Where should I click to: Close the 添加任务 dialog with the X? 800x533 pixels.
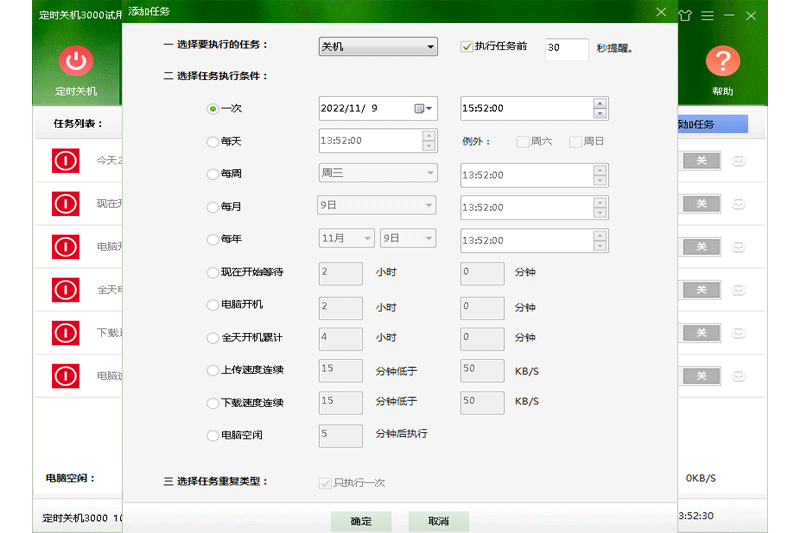661,12
